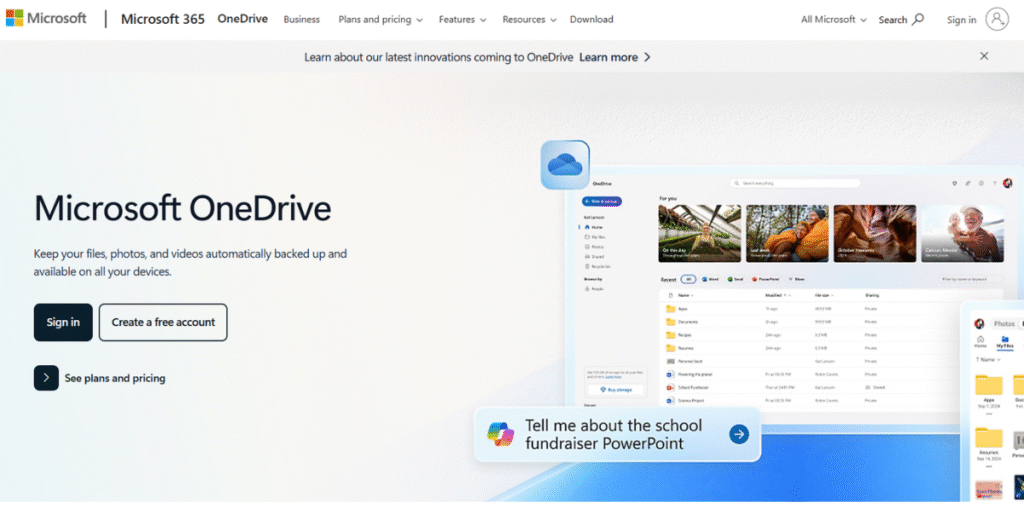Open the More filter pill

coord(797,279)
